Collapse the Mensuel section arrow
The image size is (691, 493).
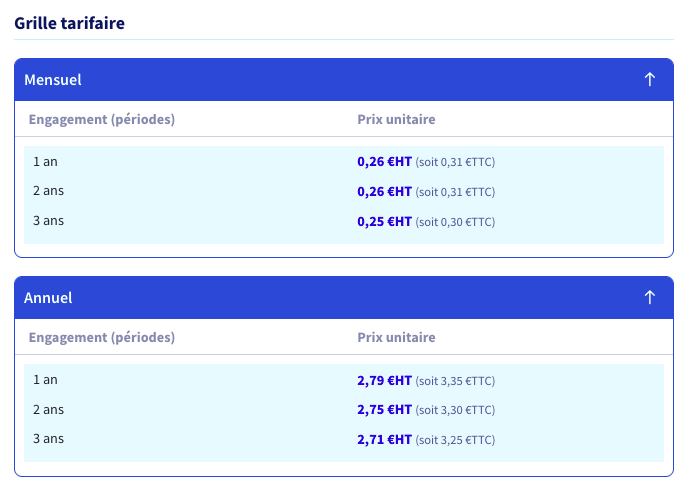[x=650, y=80]
